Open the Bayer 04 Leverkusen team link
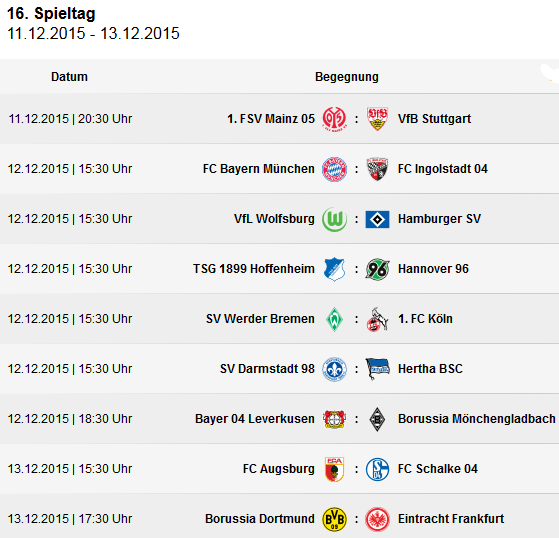Screen dimensions: 559x538 (255, 419)
